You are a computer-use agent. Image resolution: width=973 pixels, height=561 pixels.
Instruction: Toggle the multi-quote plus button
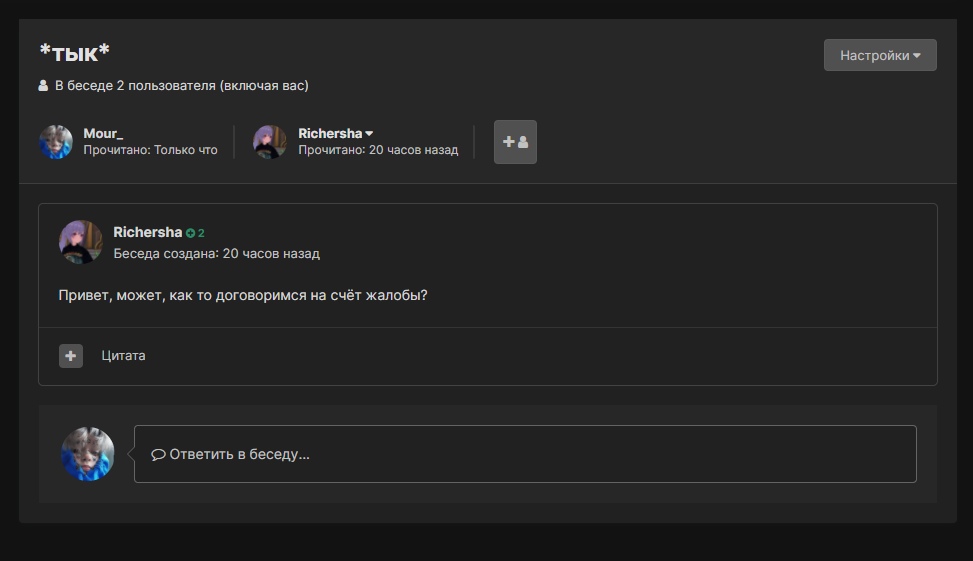pos(71,356)
